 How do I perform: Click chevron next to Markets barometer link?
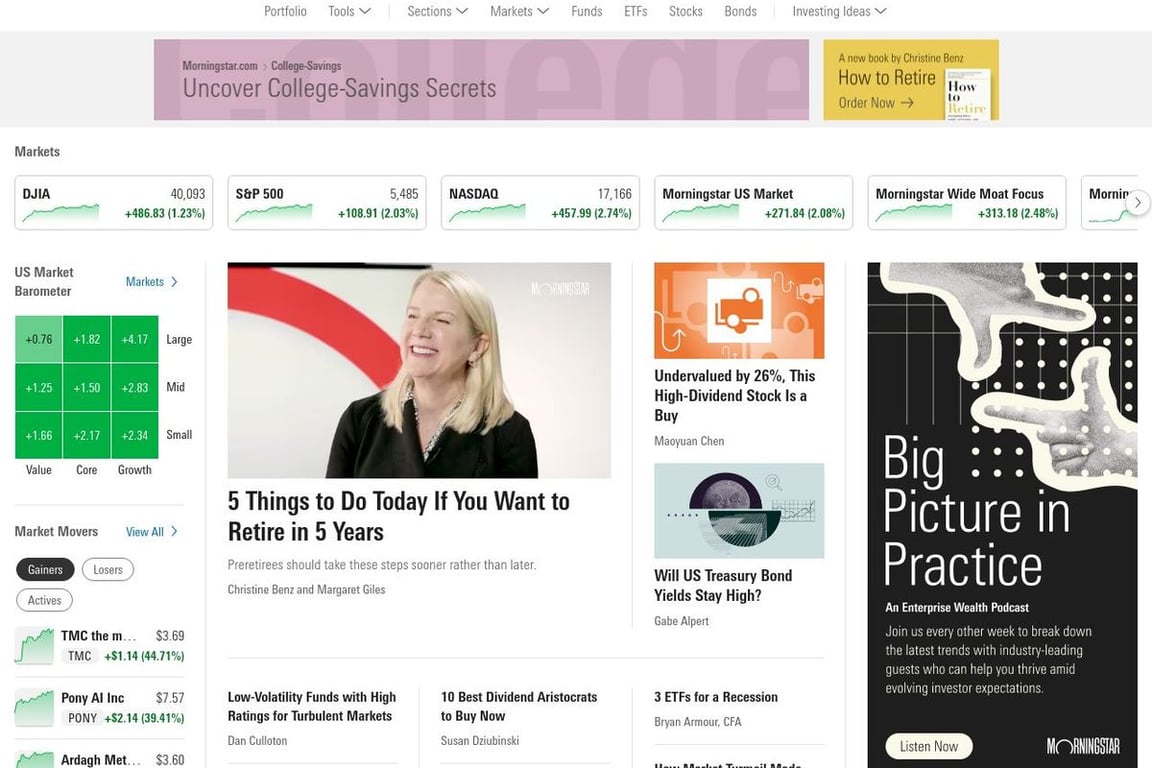pyautogui.click(x=174, y=281)
